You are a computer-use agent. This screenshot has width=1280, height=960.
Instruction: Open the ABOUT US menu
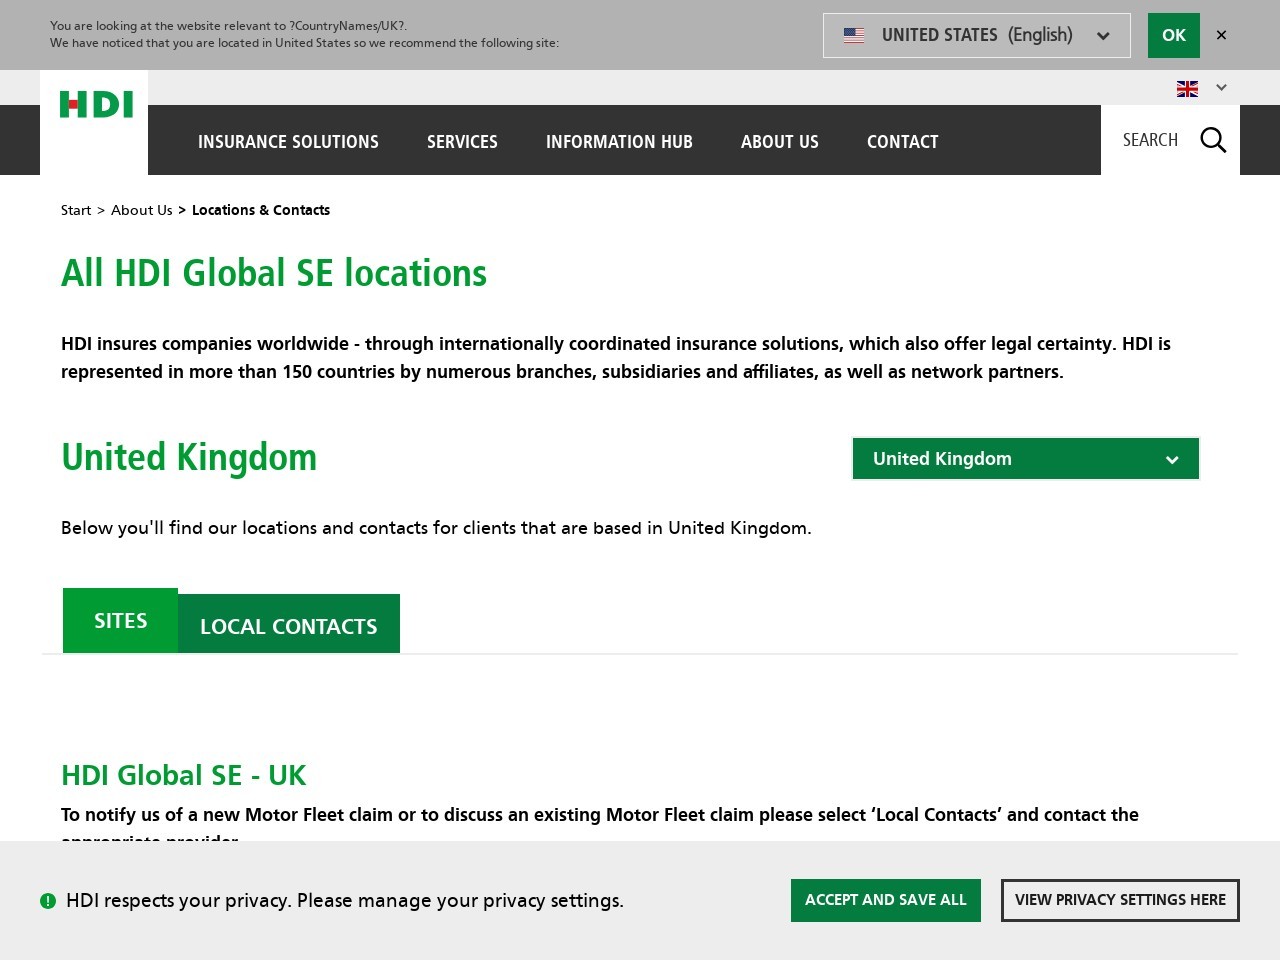pyautogui.click(x=780, y=142)
